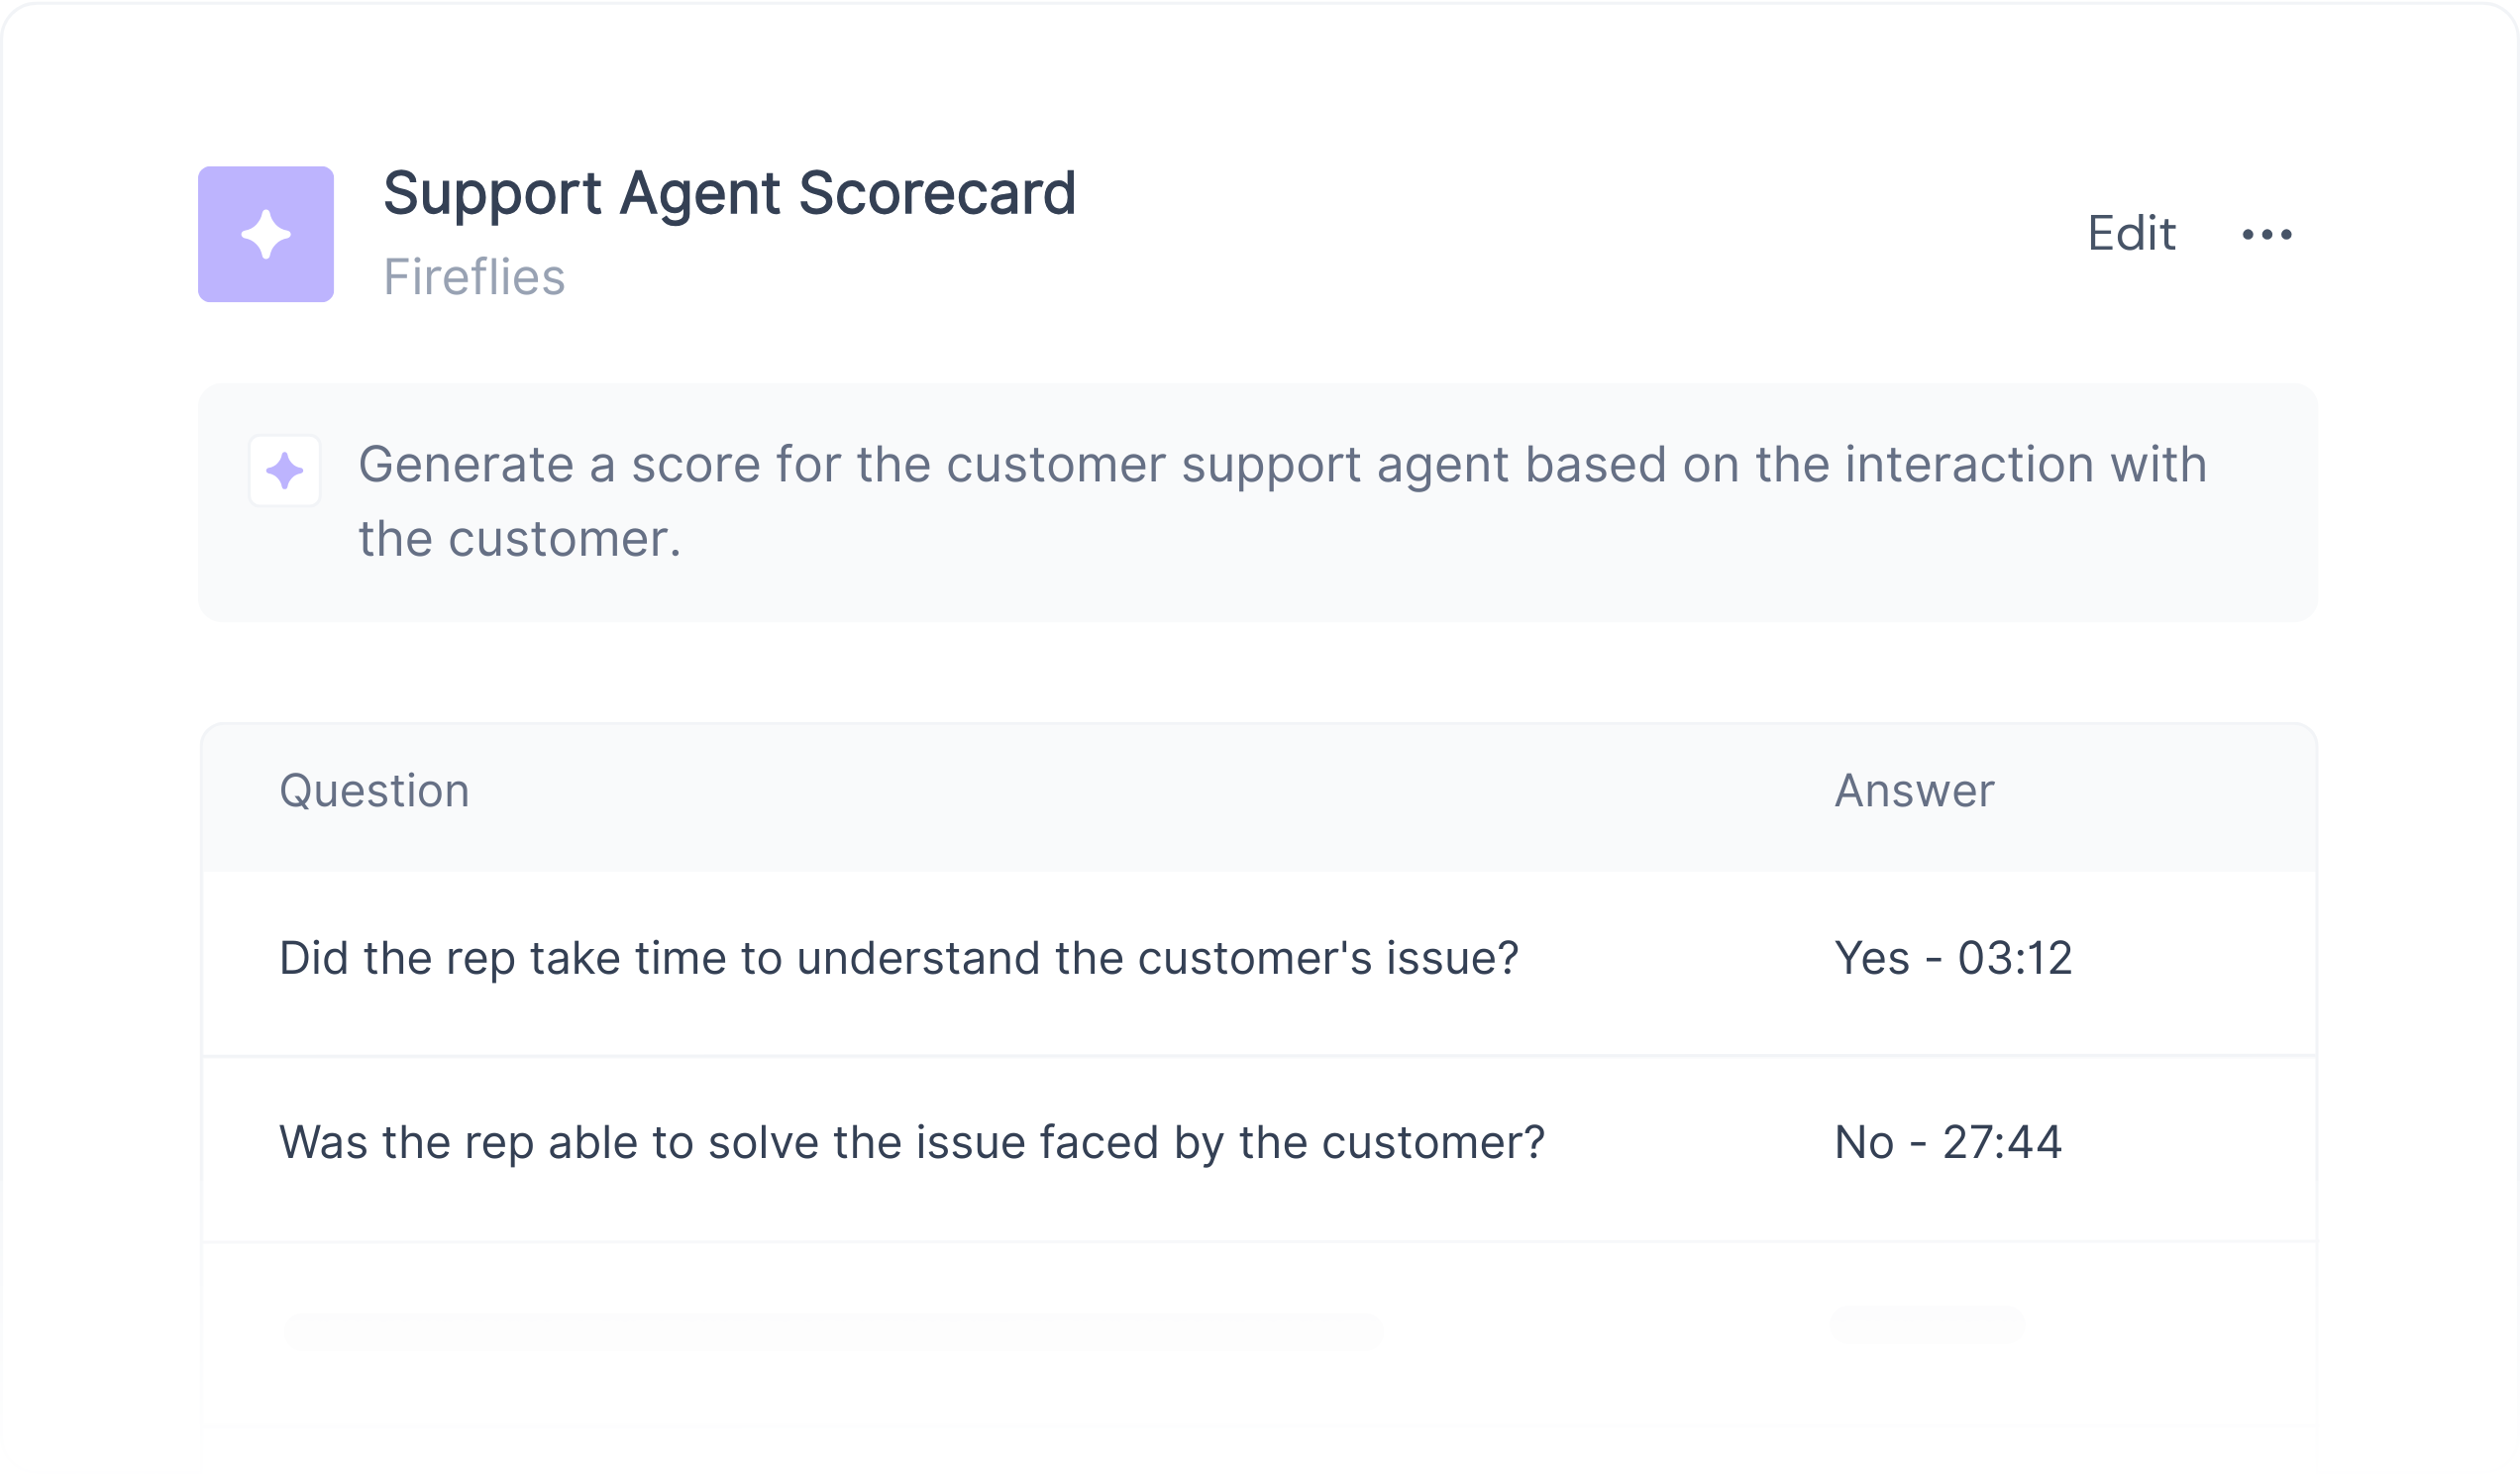
Task: Click the small sparkle icon beside the prompt
Action: point(284,470)
